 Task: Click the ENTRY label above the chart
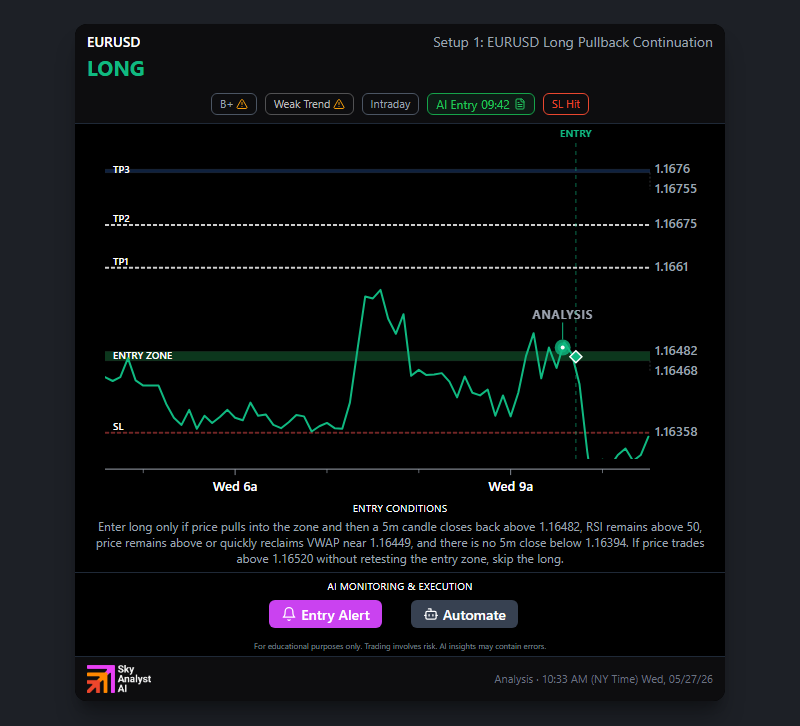coord(576,134)
